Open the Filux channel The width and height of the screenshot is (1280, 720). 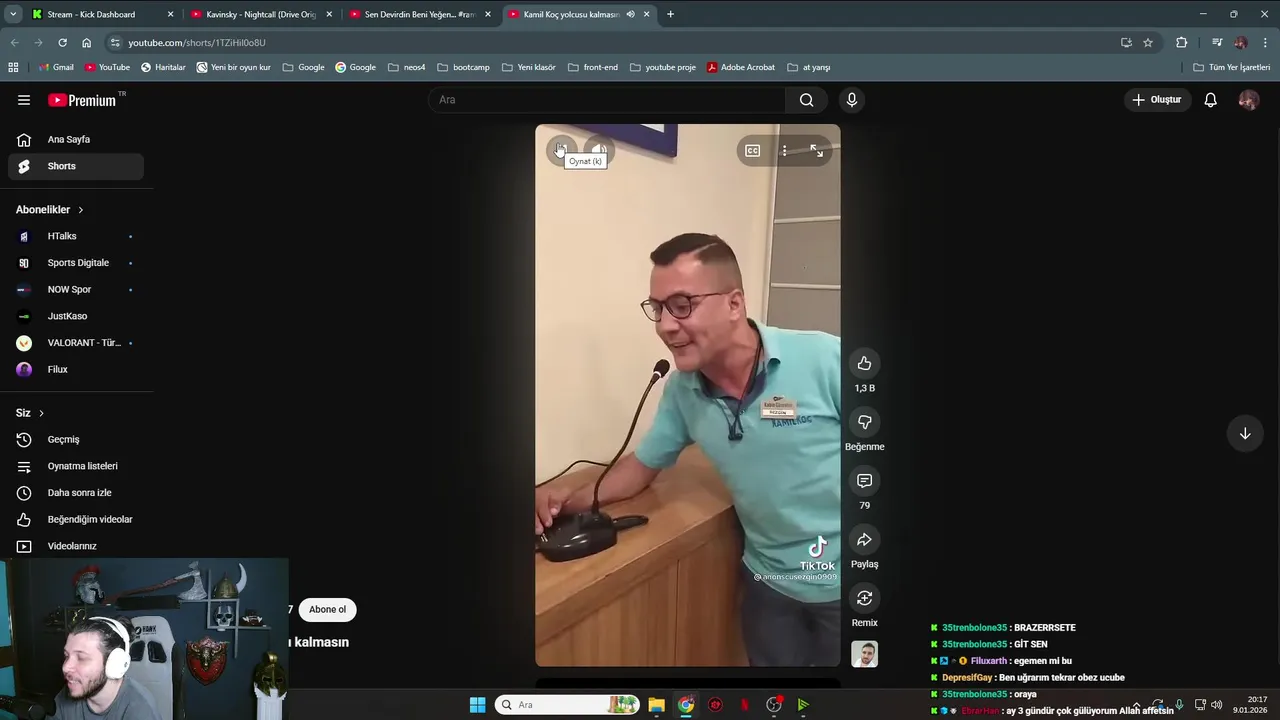(76, 369)
